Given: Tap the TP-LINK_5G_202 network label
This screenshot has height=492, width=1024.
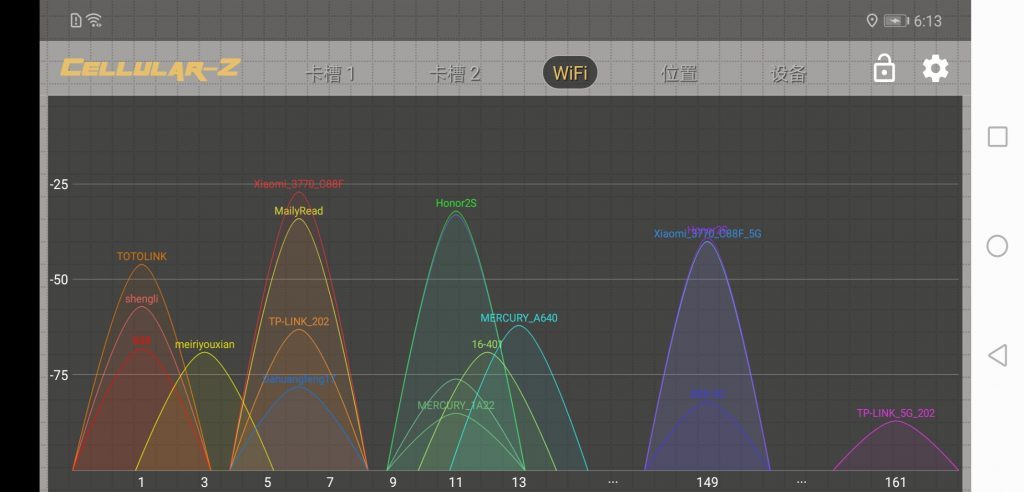Looking at the screenshot, I should click(x=895, y=413).
